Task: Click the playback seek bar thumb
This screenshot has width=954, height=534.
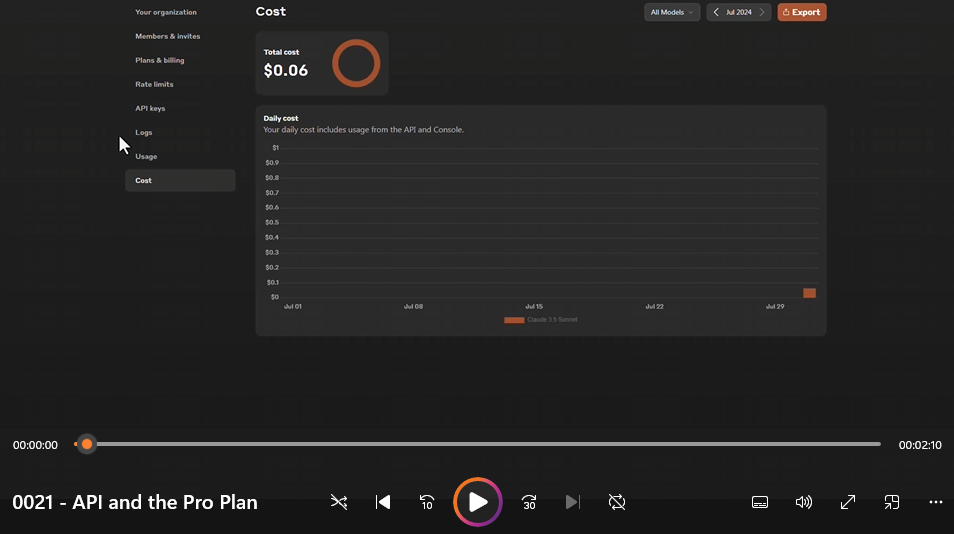Action: (x=87, y=445)
